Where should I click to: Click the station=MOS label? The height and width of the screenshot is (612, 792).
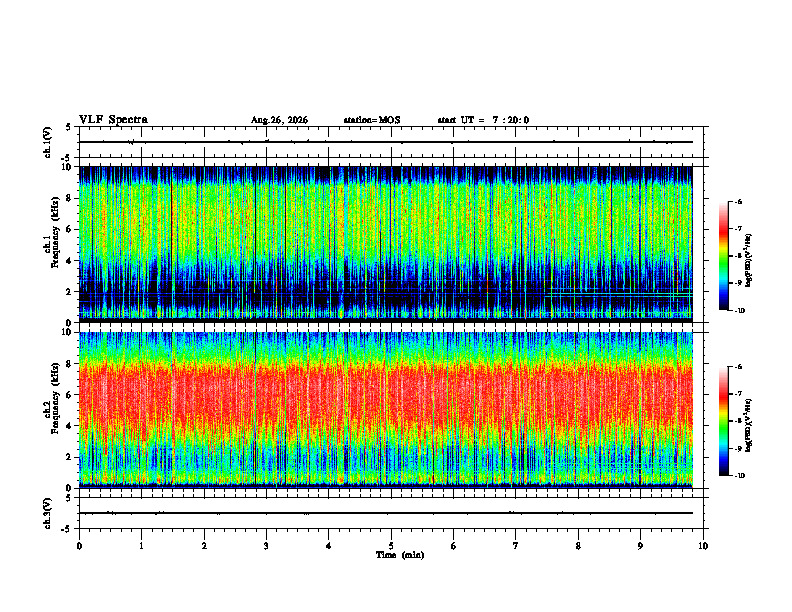click(x=372, y=120)
